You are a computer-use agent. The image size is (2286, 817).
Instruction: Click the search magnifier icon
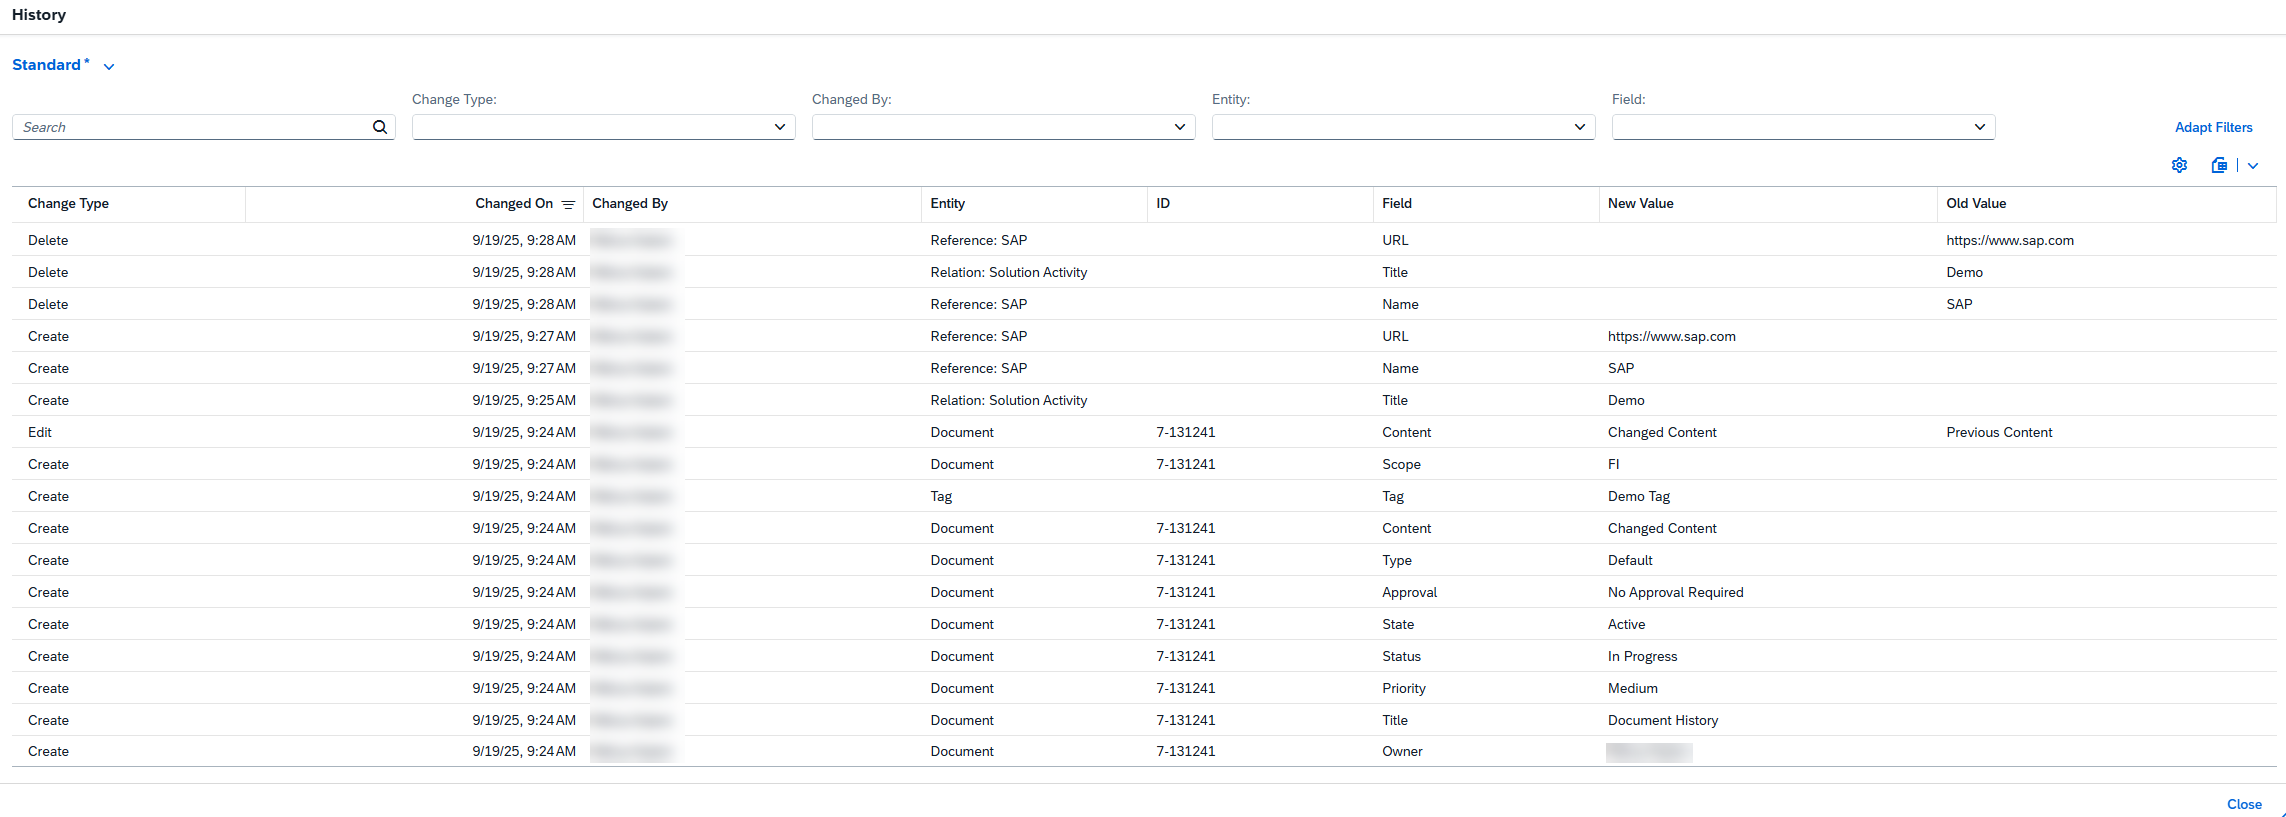click(x=380, y=127)
